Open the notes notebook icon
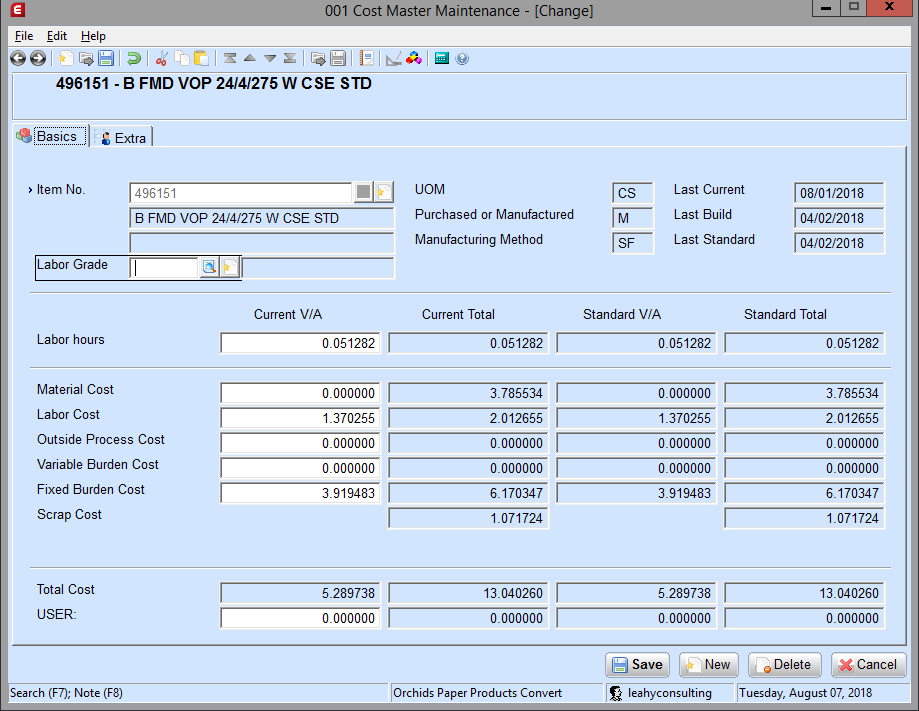This screenshot has height=711, width=919. pyautogui.click(x=367, y=58)
